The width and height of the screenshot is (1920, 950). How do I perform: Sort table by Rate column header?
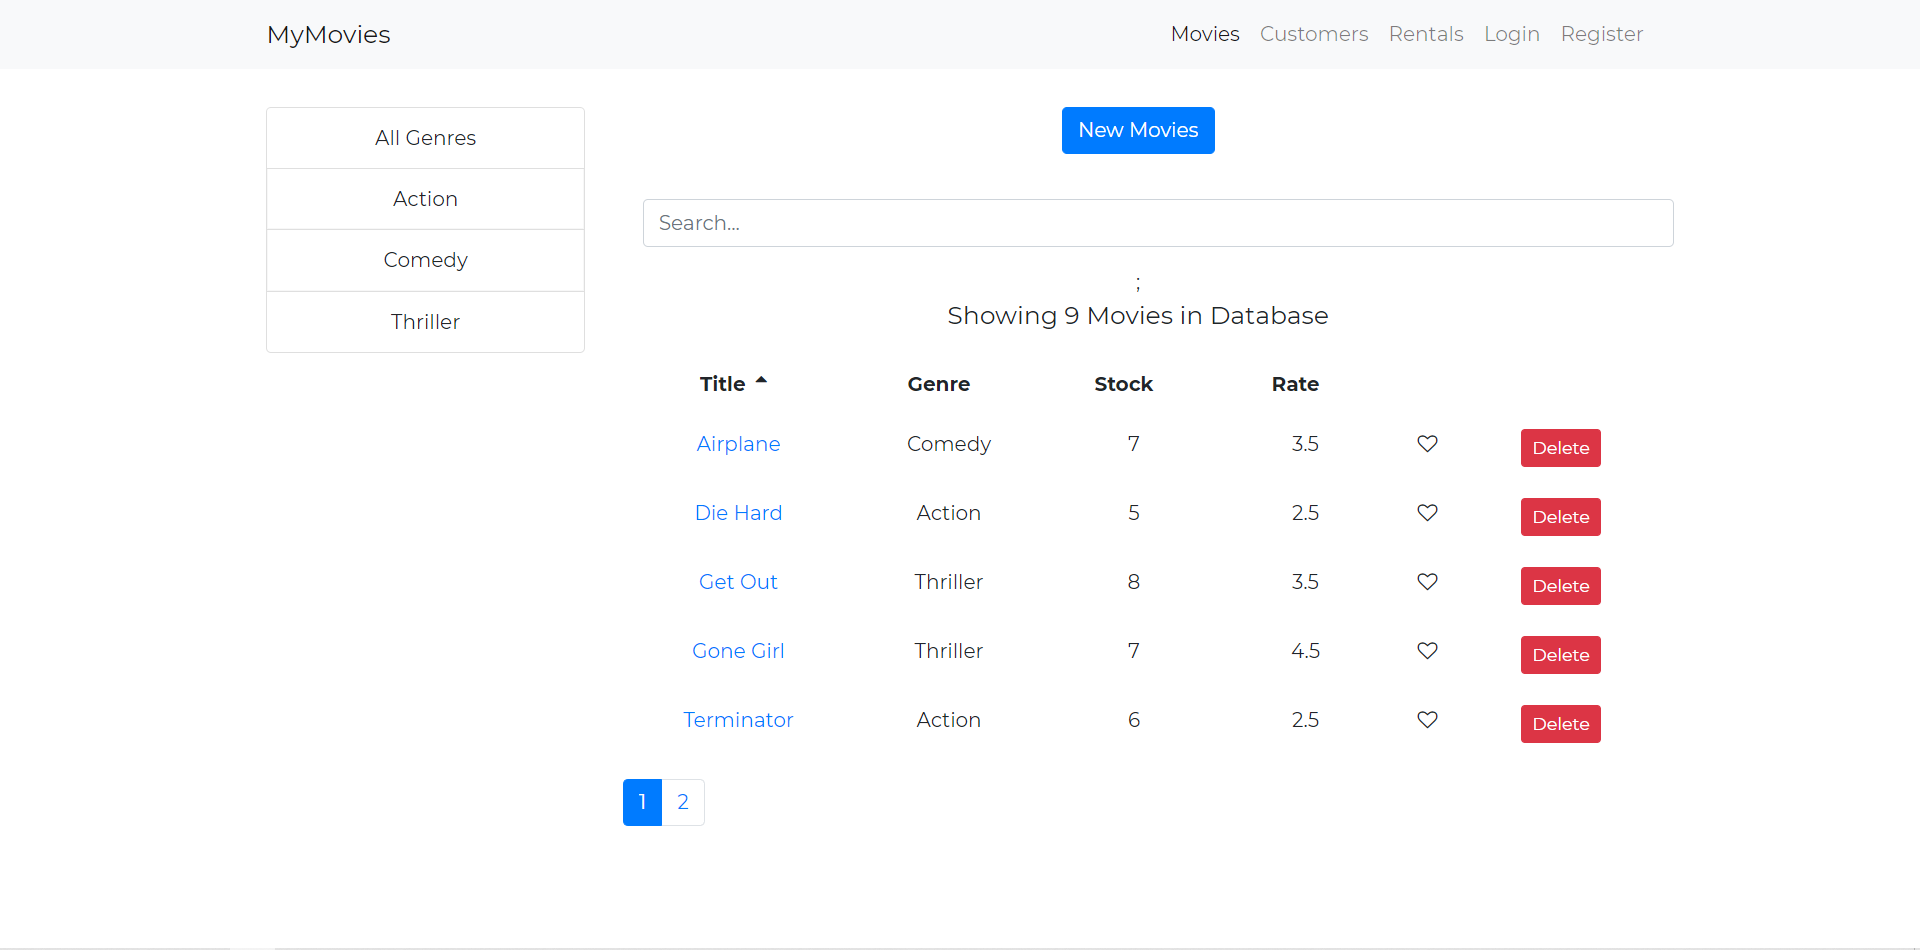(1295, 384)
